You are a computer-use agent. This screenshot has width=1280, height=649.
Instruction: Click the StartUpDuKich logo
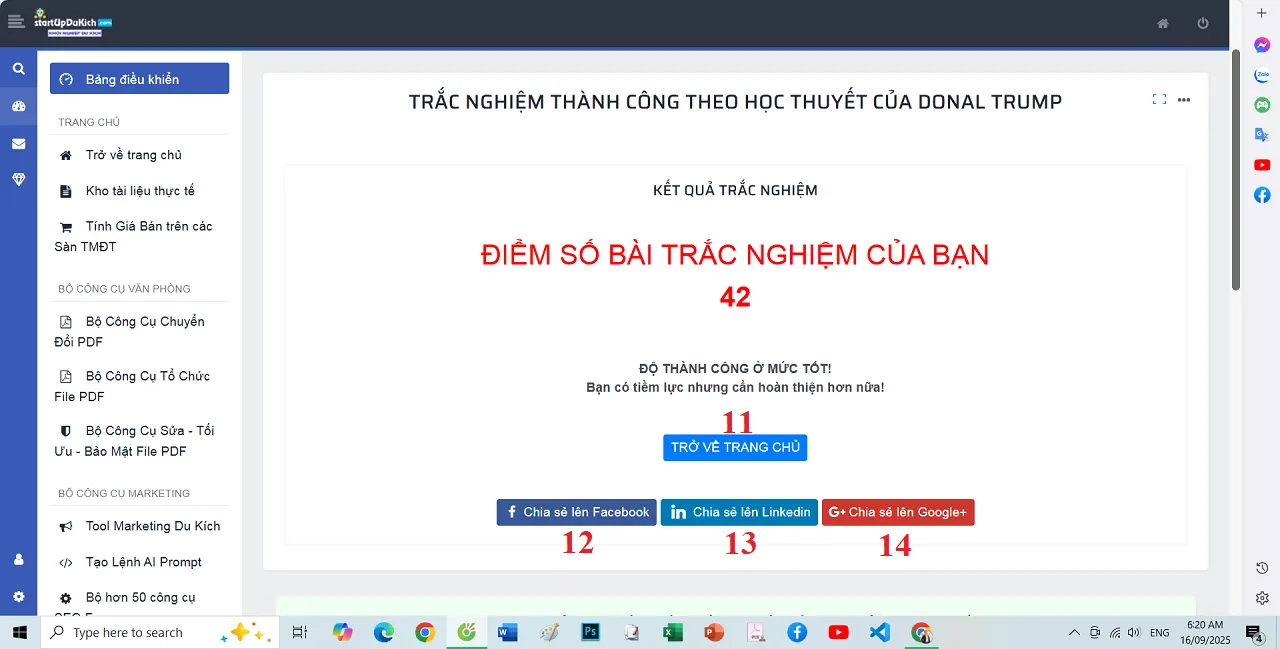tap(73, 22)
